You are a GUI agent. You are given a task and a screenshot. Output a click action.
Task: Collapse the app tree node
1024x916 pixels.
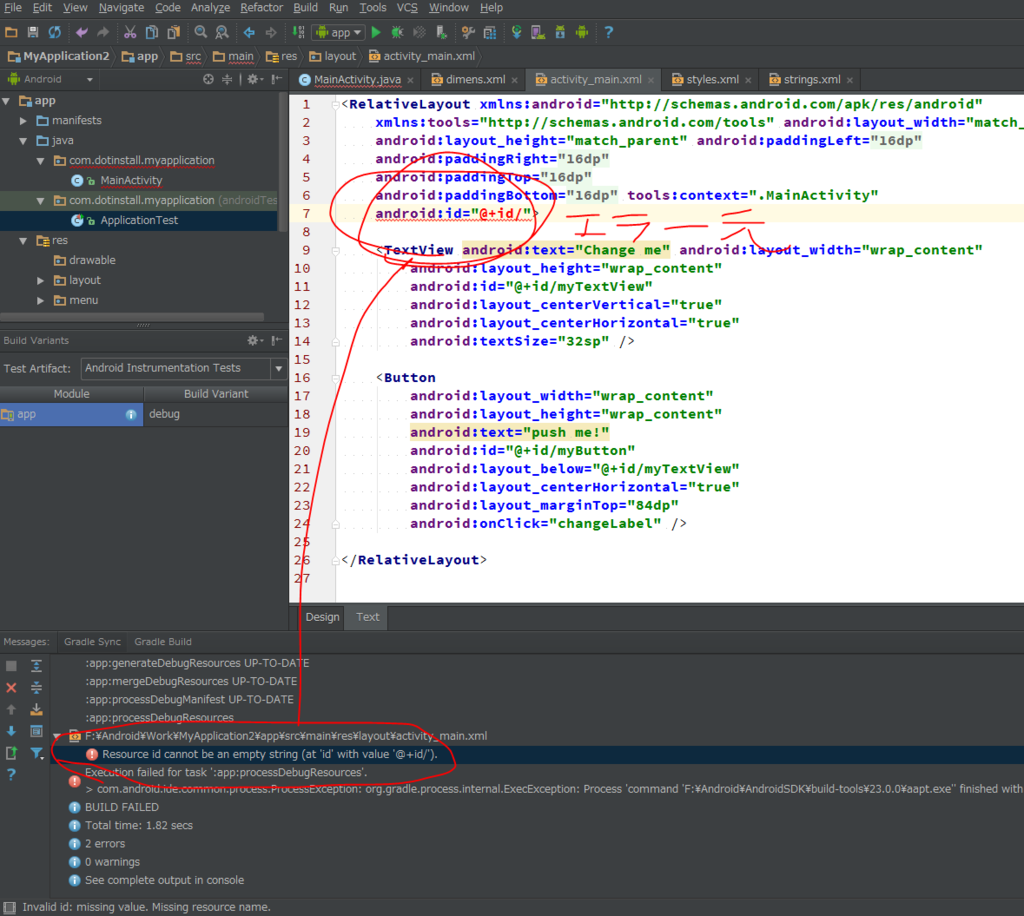pos(7,101)
